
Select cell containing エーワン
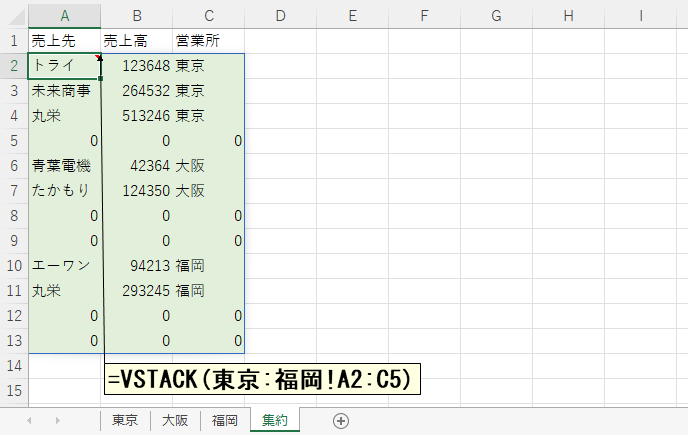64,266
